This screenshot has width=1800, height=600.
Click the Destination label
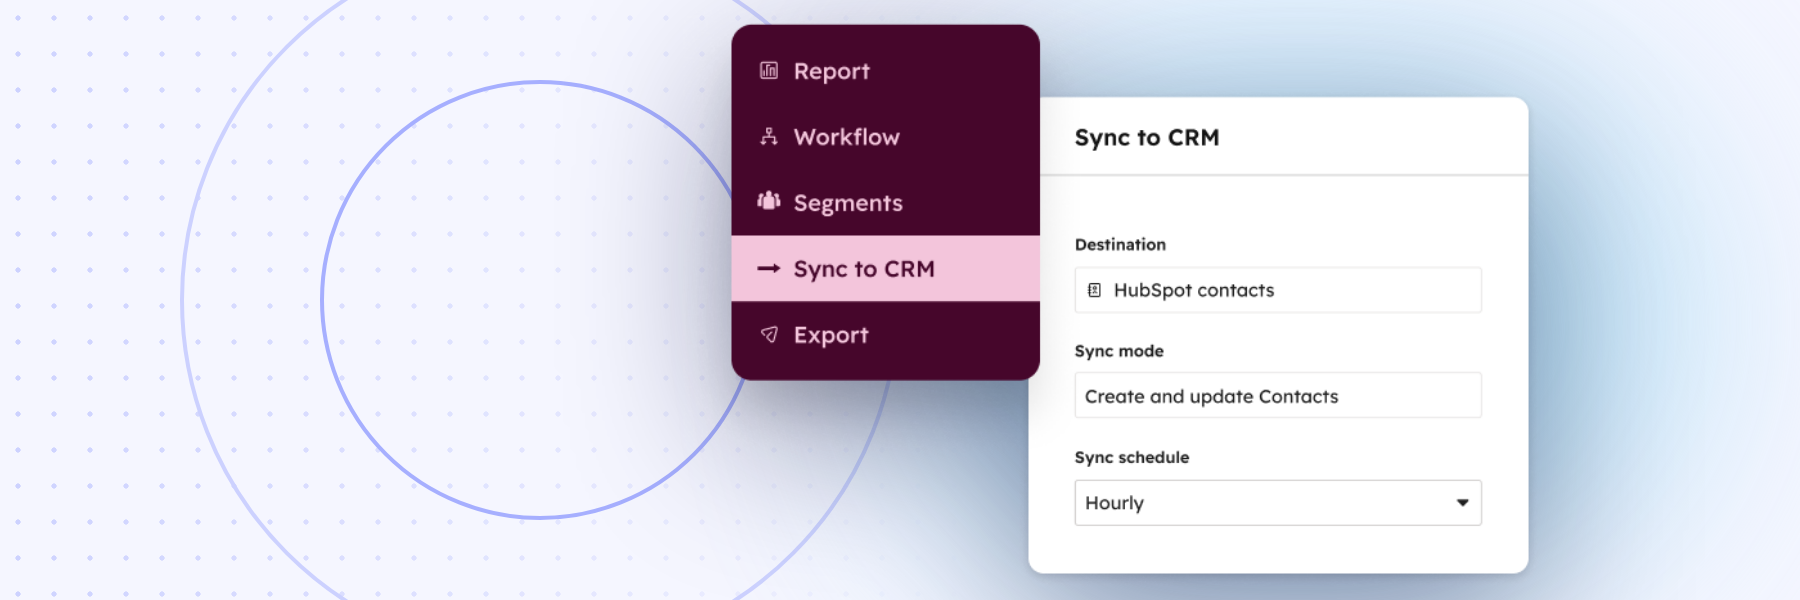[x=1120, y=245]
